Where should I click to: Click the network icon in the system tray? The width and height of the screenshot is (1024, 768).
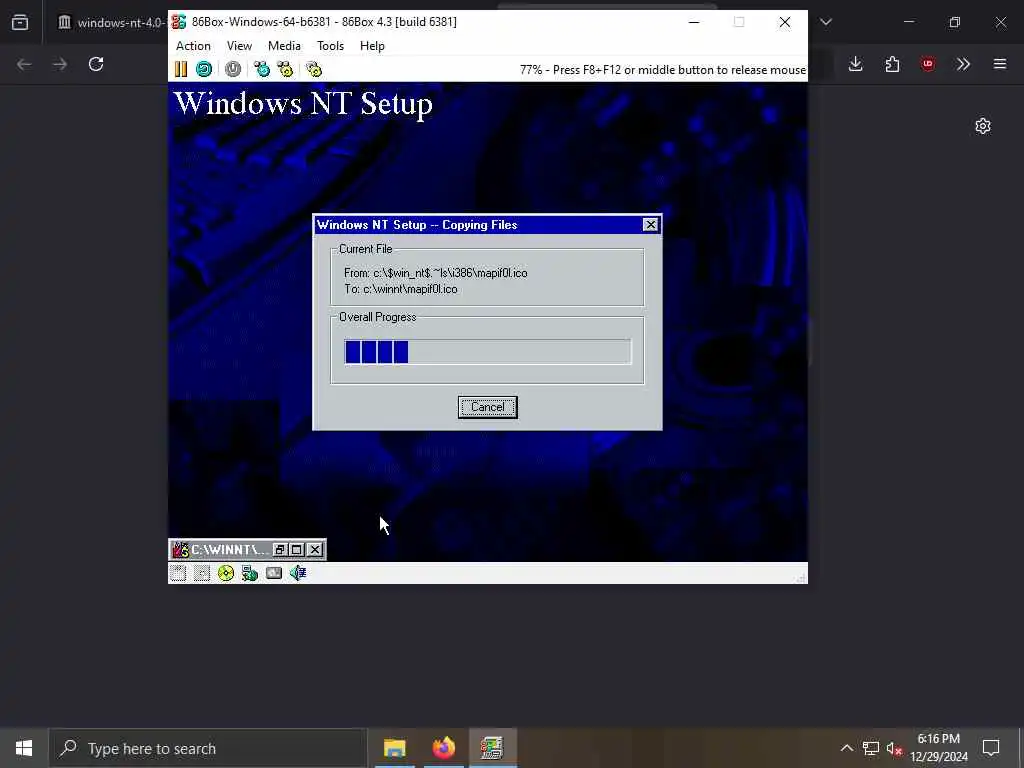coord(871,748)
